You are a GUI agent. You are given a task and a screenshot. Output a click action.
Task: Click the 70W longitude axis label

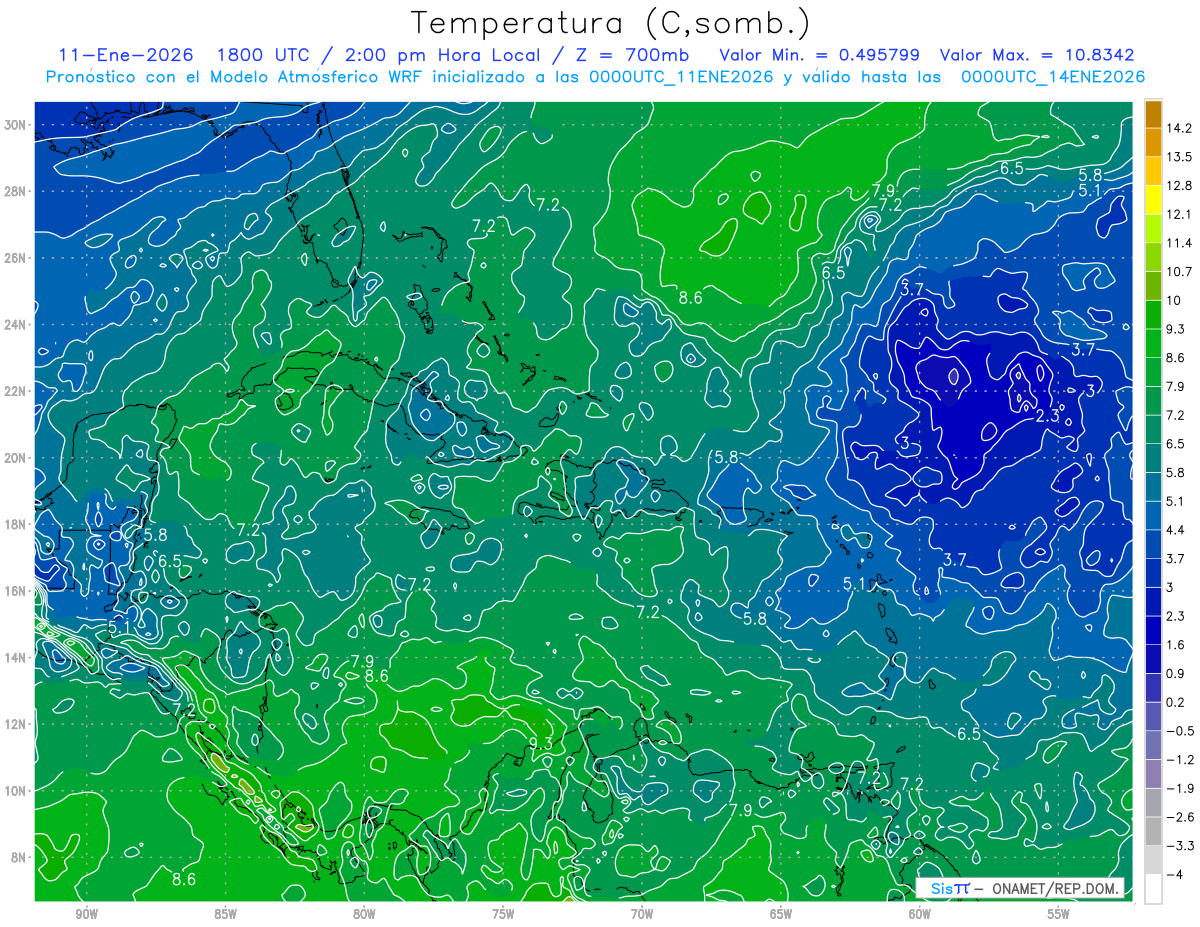click(642, 913)
